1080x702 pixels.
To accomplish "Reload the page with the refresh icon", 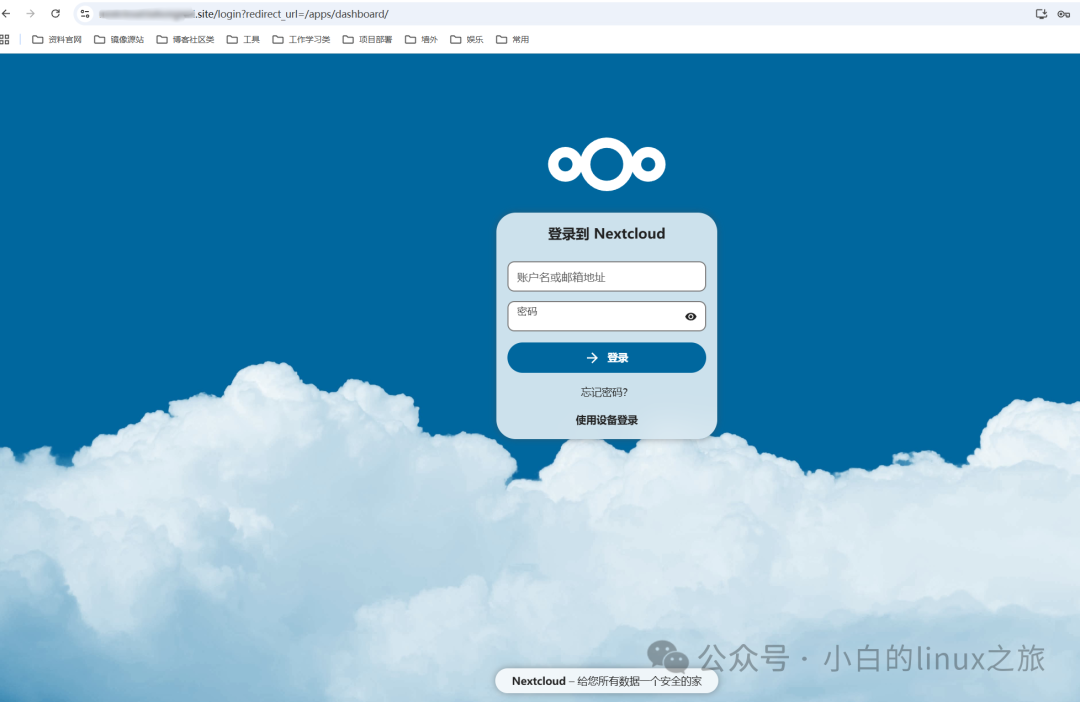I will click(56, 14).
